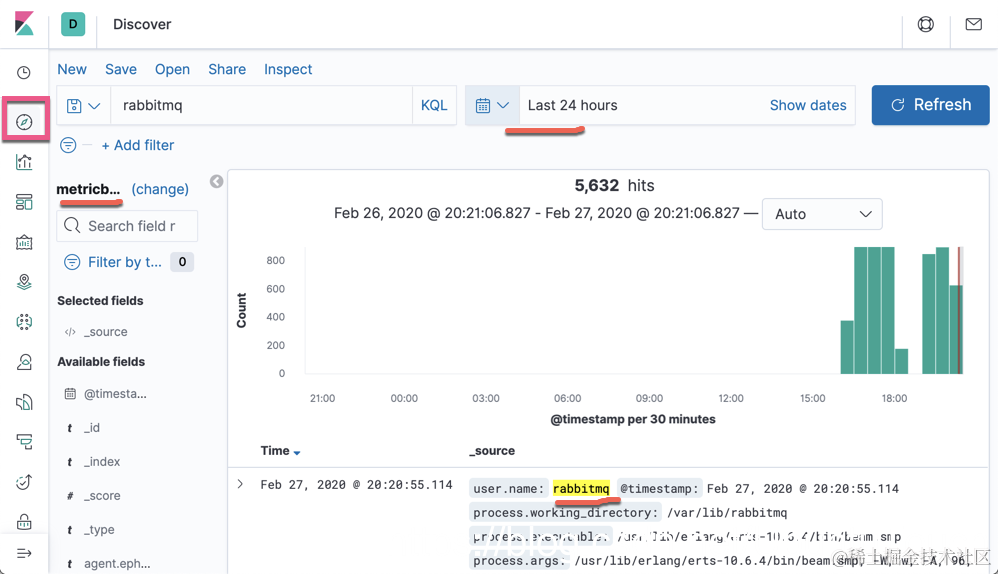Image resolution: width=998 pixels, height=574 pixels.
Task: Open Dashboard icon in sidebar
Action: pos(24,202)
